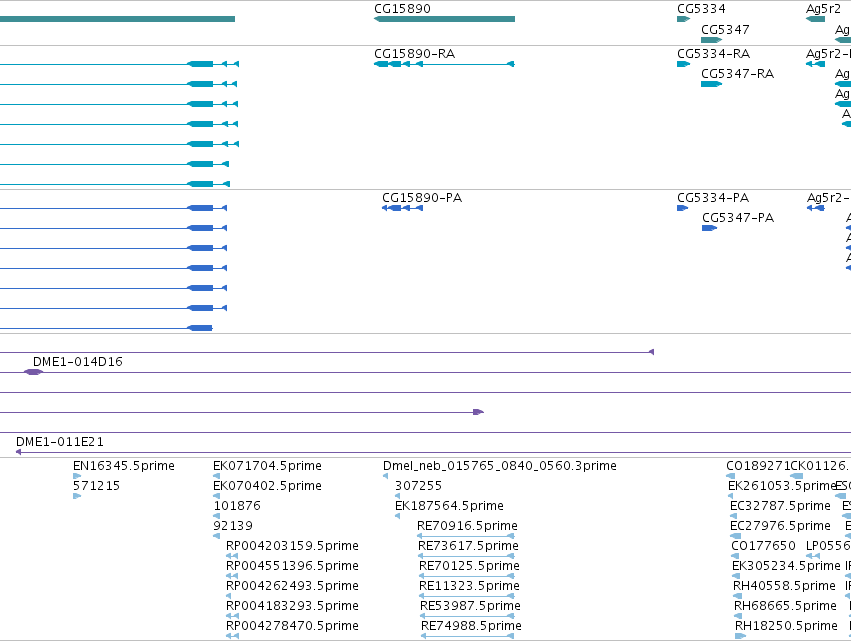Select the teal CG15890 gene bar
851x641 pixels.
444,19
